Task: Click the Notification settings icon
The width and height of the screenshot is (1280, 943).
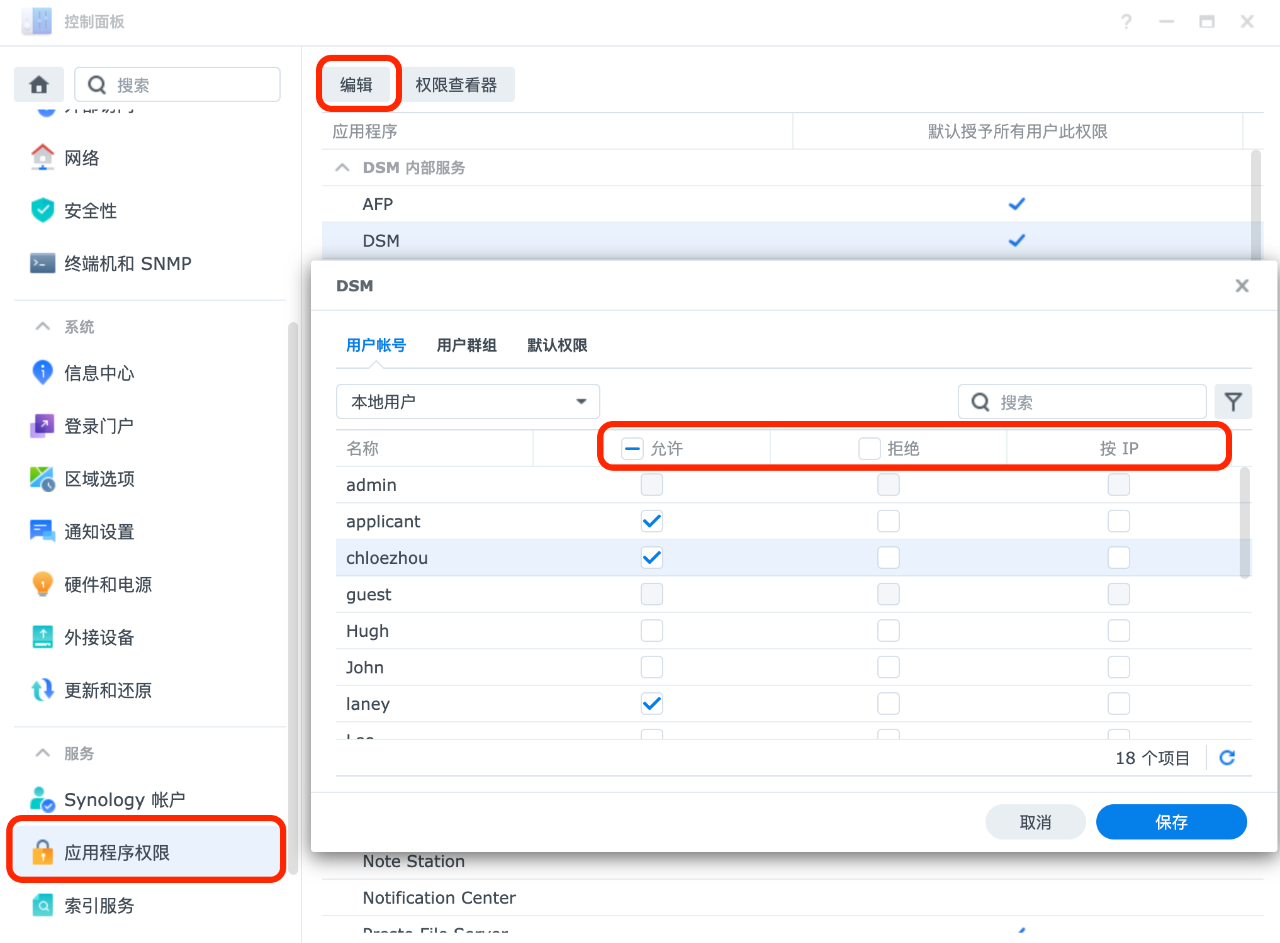Action: pyautogui.click(x=42, y=531)
